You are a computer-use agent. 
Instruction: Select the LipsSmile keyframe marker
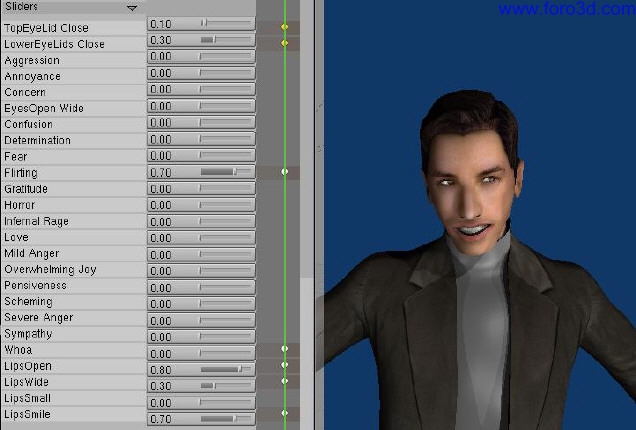tap(285, 413)
